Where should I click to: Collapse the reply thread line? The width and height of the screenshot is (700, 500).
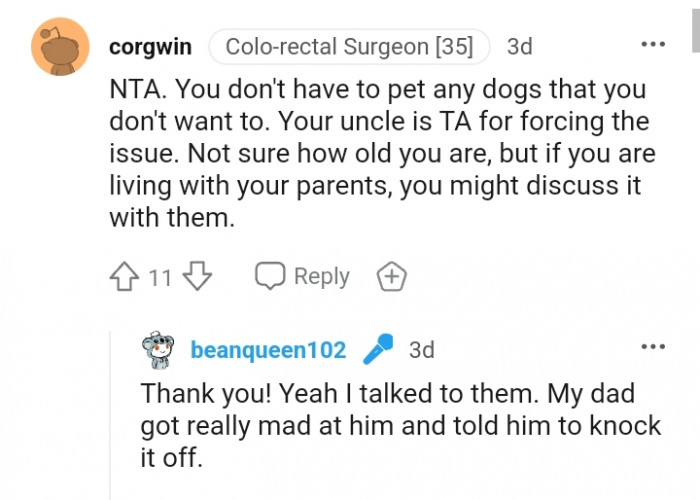[x=110, y=420]
